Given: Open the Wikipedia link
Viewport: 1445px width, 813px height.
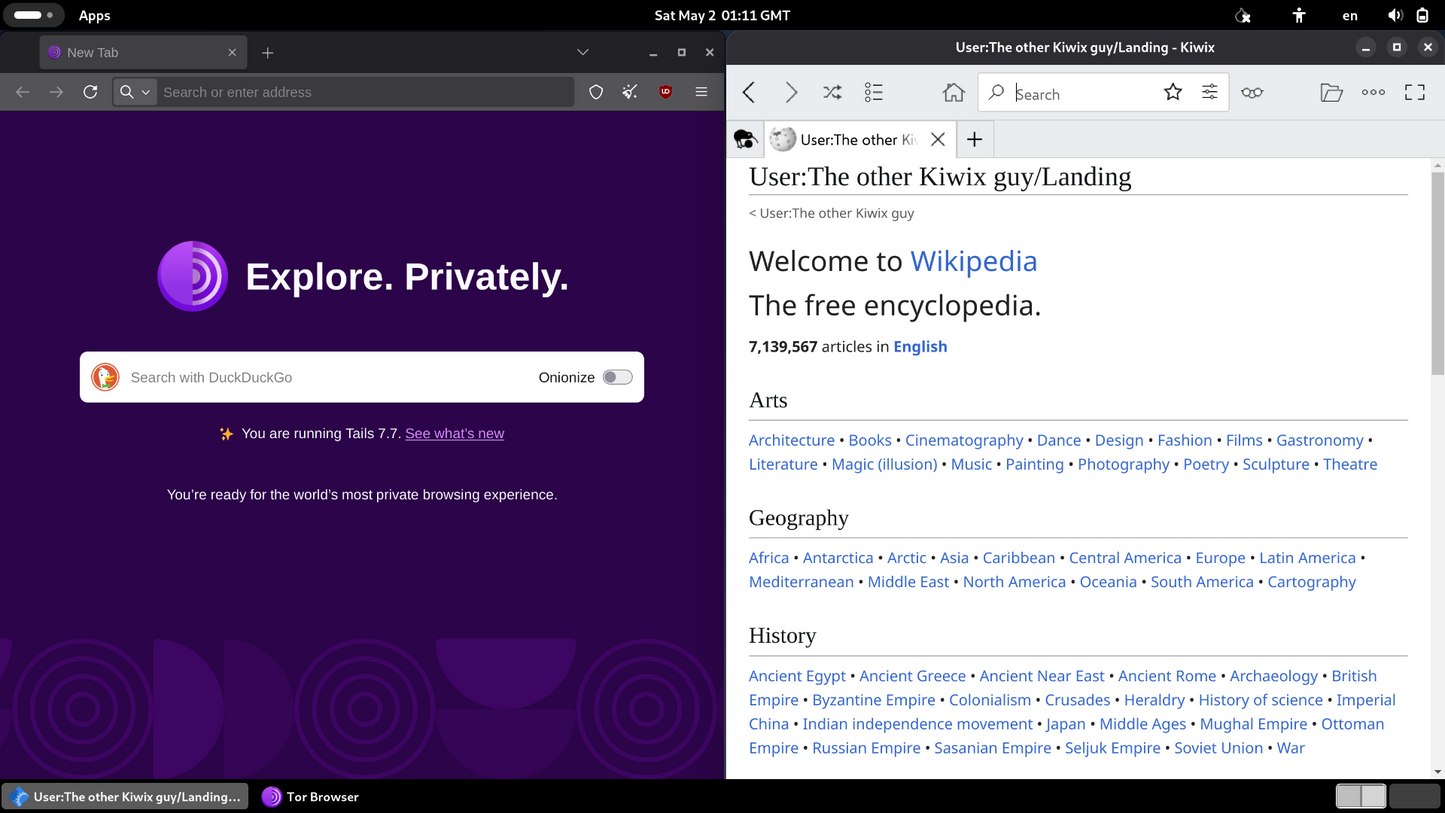Looking at the screenshot, I should [x=973, y=261].
